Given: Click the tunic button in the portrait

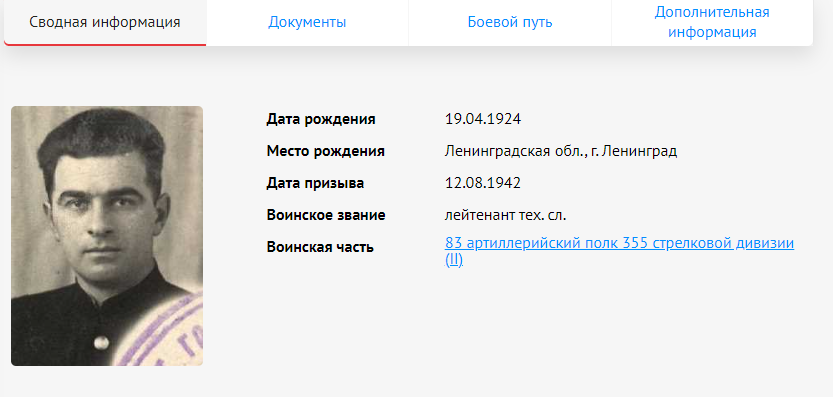Looking at the screenshot, I should click(101, 342).
